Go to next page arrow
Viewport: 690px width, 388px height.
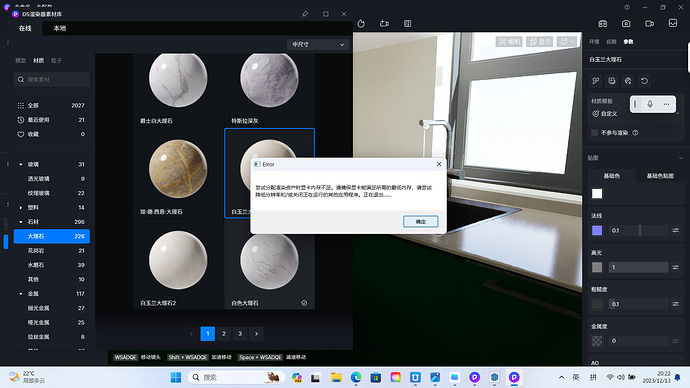point(257,333)
